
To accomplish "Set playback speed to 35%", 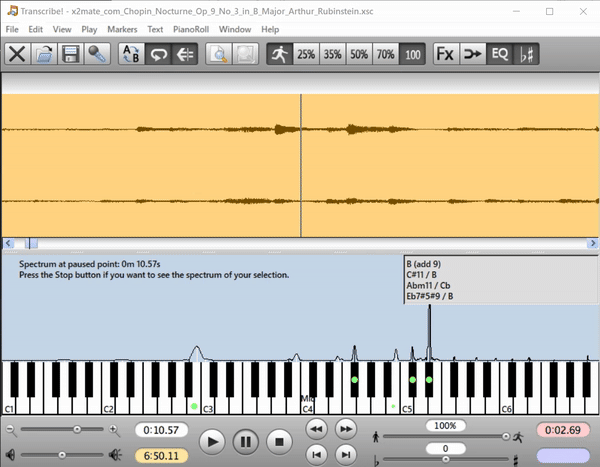I will click(333, 54).
